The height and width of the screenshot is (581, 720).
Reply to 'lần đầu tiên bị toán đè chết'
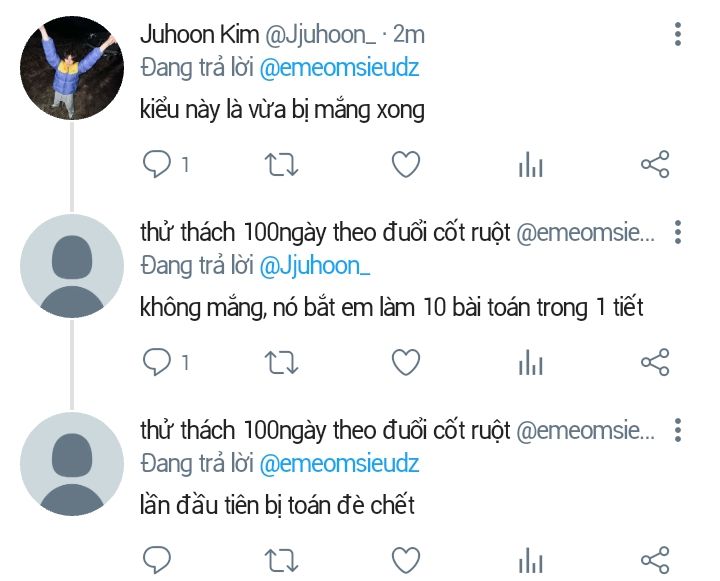pyautogui.click(x=157, y=560)
